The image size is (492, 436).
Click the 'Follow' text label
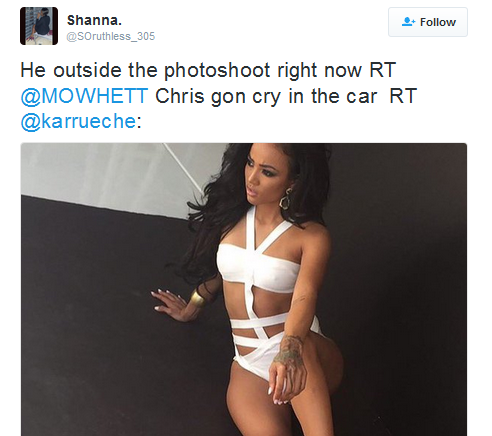438,22
